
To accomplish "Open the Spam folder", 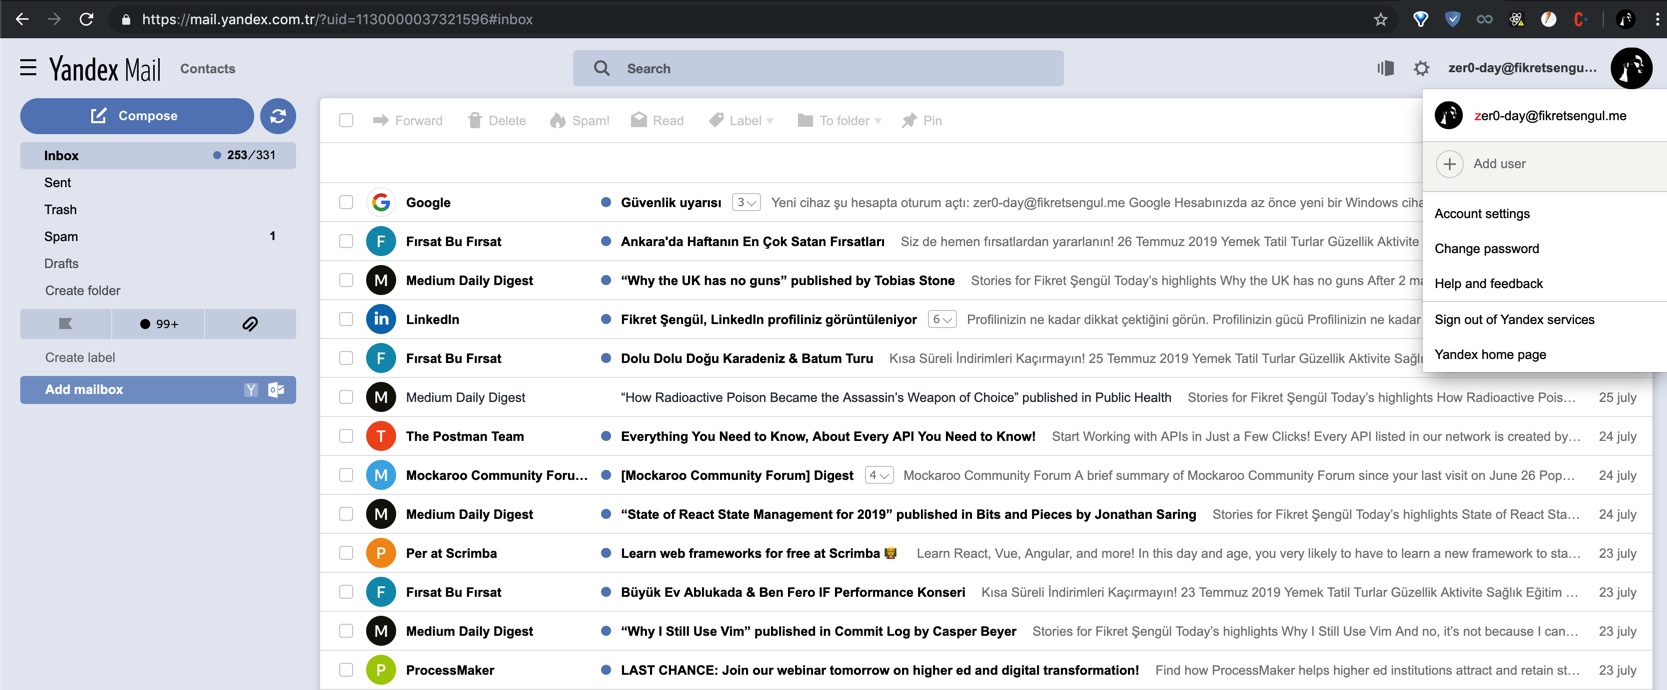I will click(x=158, y=237).
